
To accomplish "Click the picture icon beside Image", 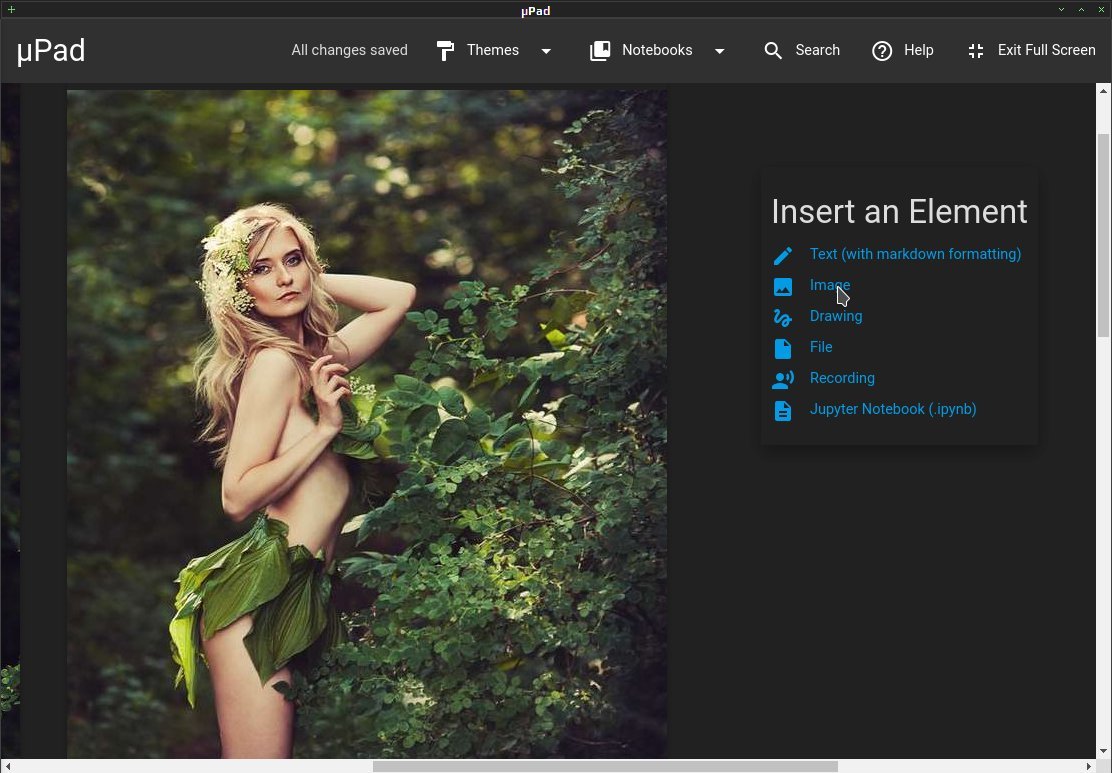I will pyautogui.click(x=783, y=287).
